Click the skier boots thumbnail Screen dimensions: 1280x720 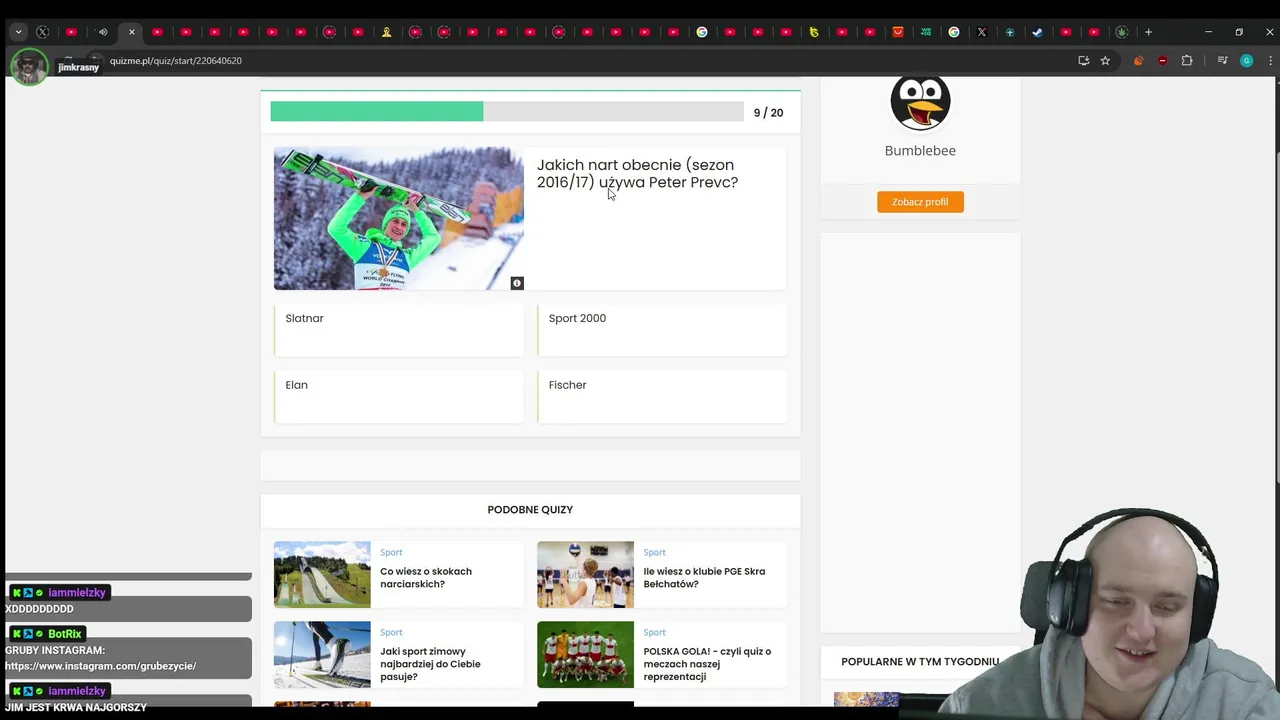322,655
